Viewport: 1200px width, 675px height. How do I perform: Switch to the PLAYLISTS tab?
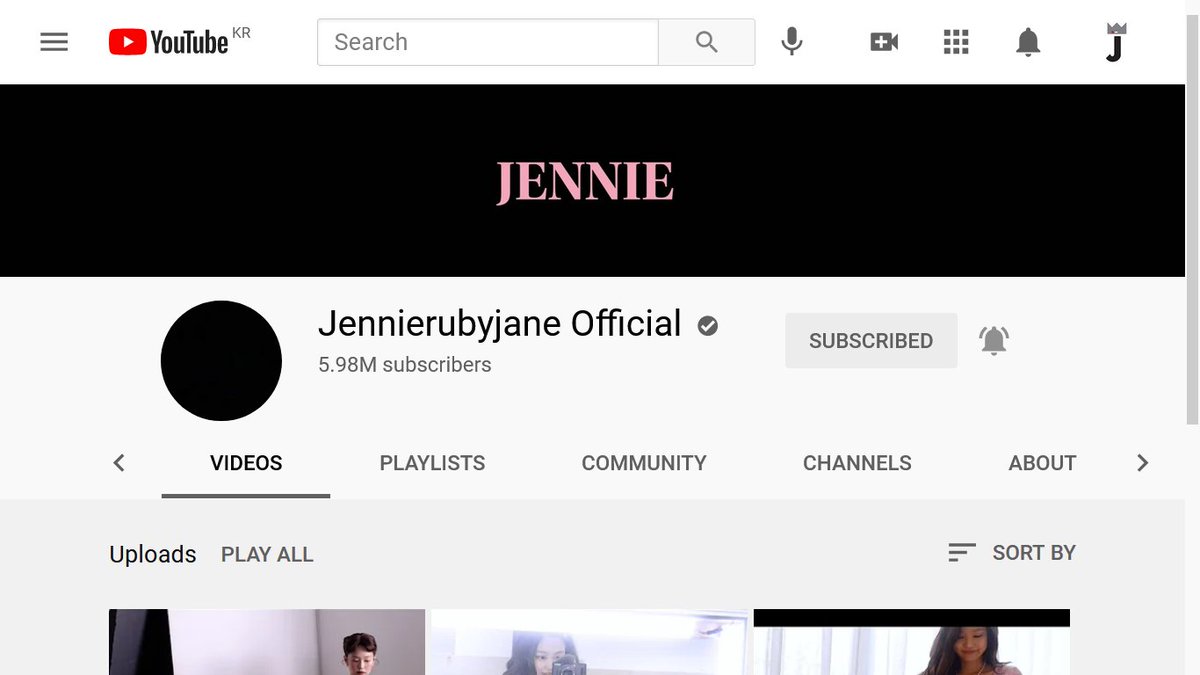click(x=432, y=463)
